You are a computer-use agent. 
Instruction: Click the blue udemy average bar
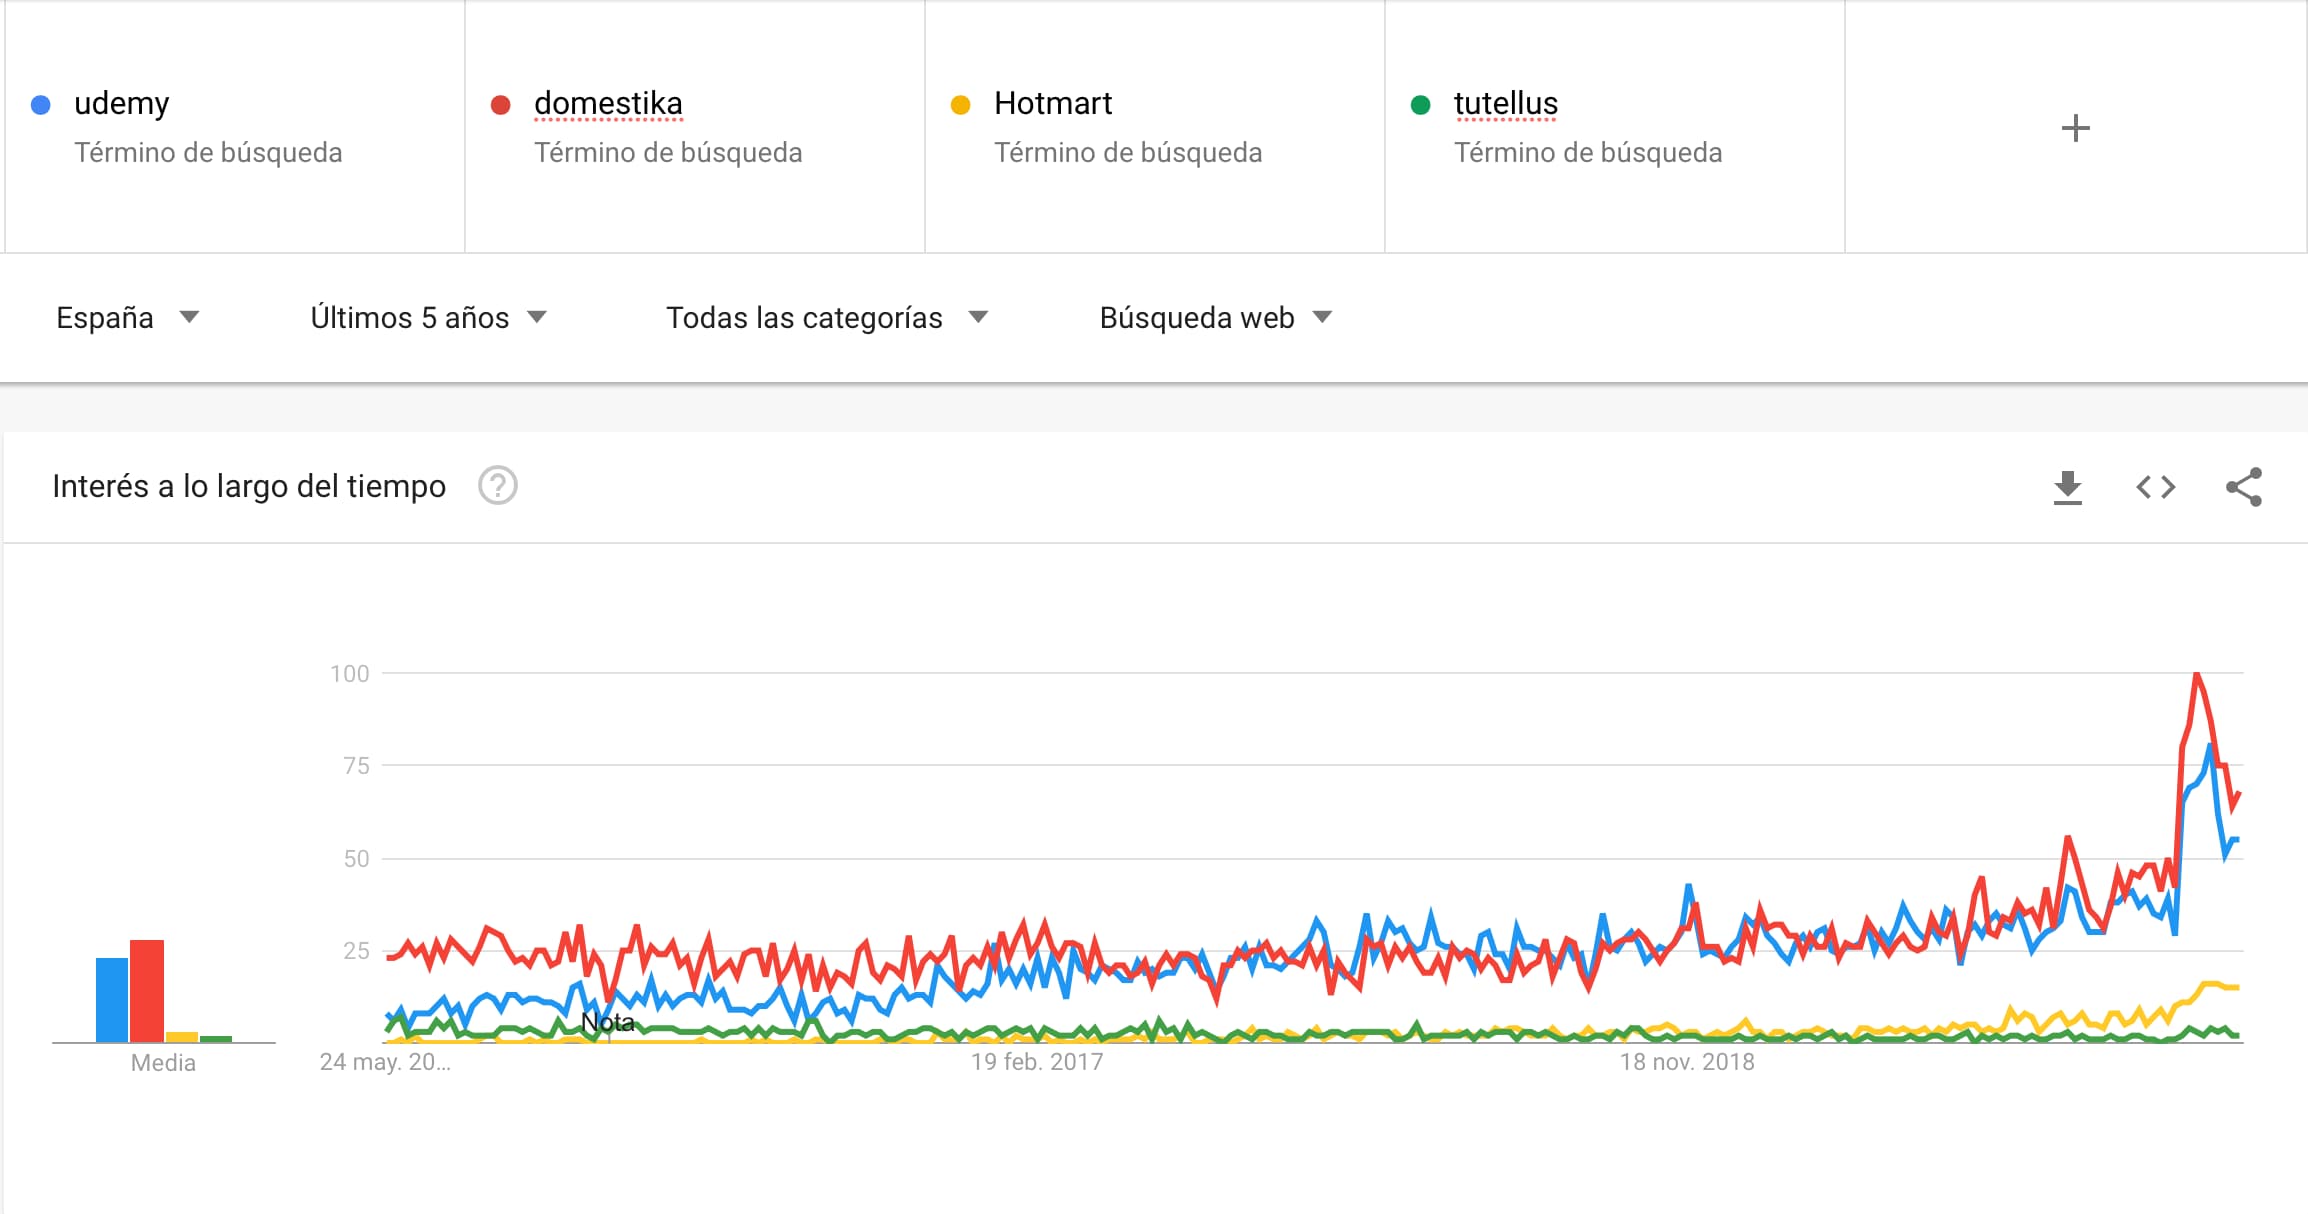(112, 1000)
